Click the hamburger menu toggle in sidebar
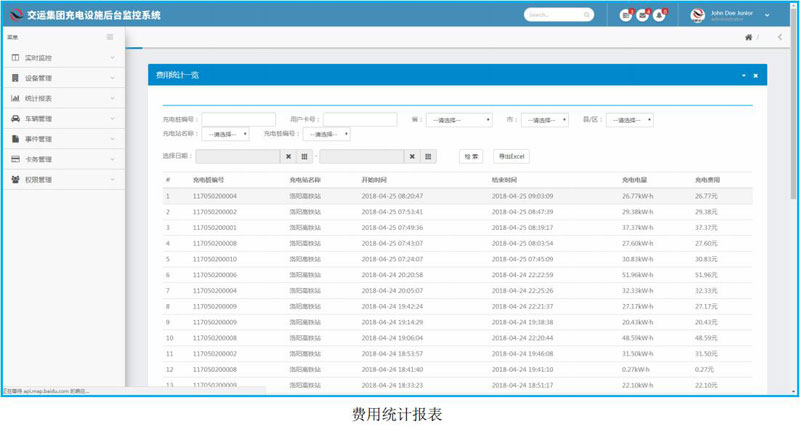 pyautogui.click(x=110, y=36)
